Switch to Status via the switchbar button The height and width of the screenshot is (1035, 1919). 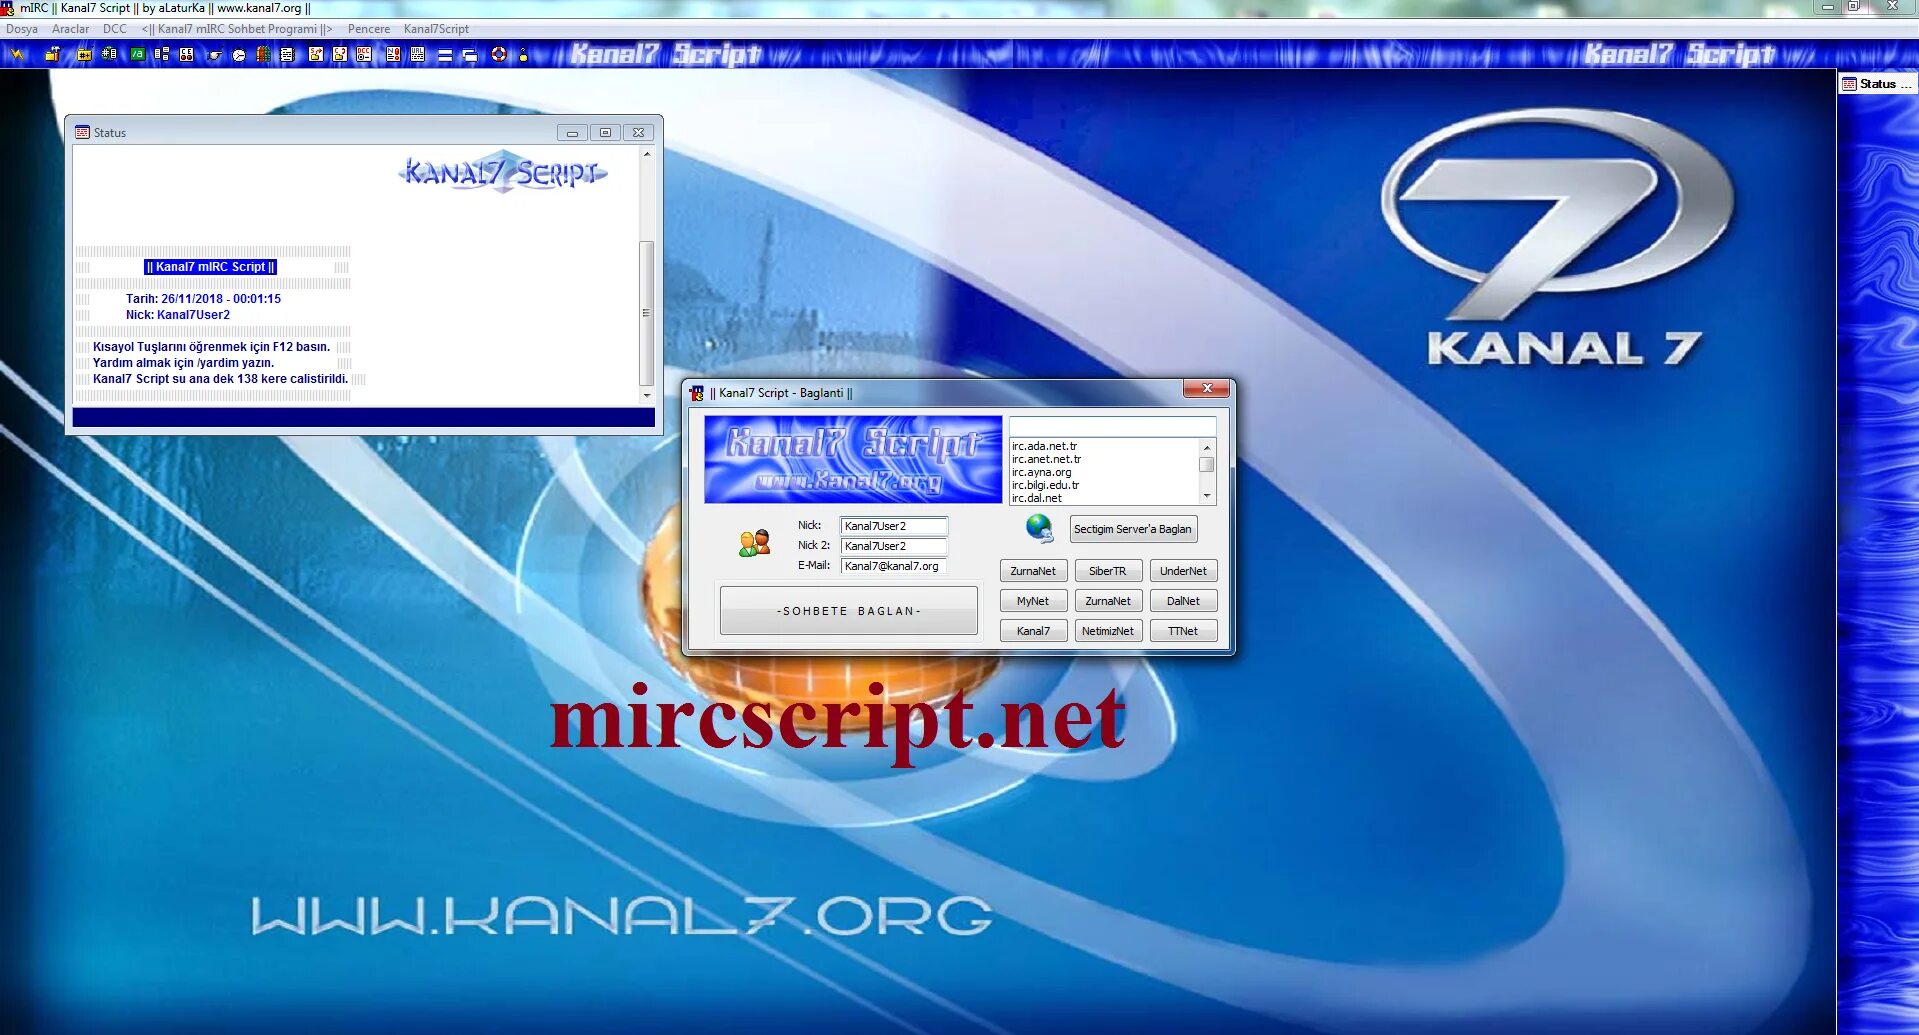pyautogui.click(x=1877, y=84)
